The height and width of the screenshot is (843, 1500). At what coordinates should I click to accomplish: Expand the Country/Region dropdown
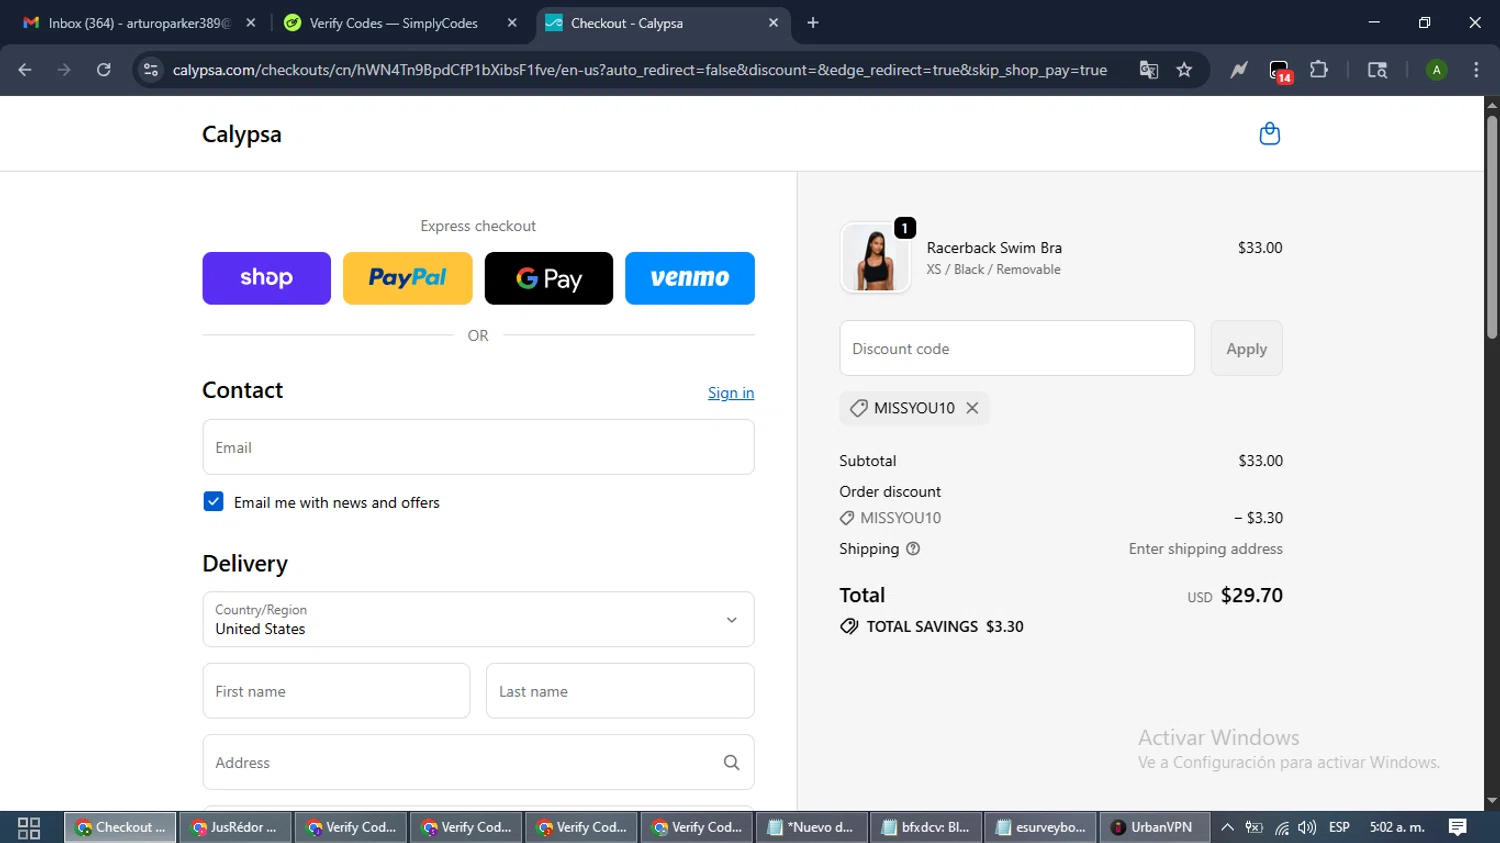[478, 620]
